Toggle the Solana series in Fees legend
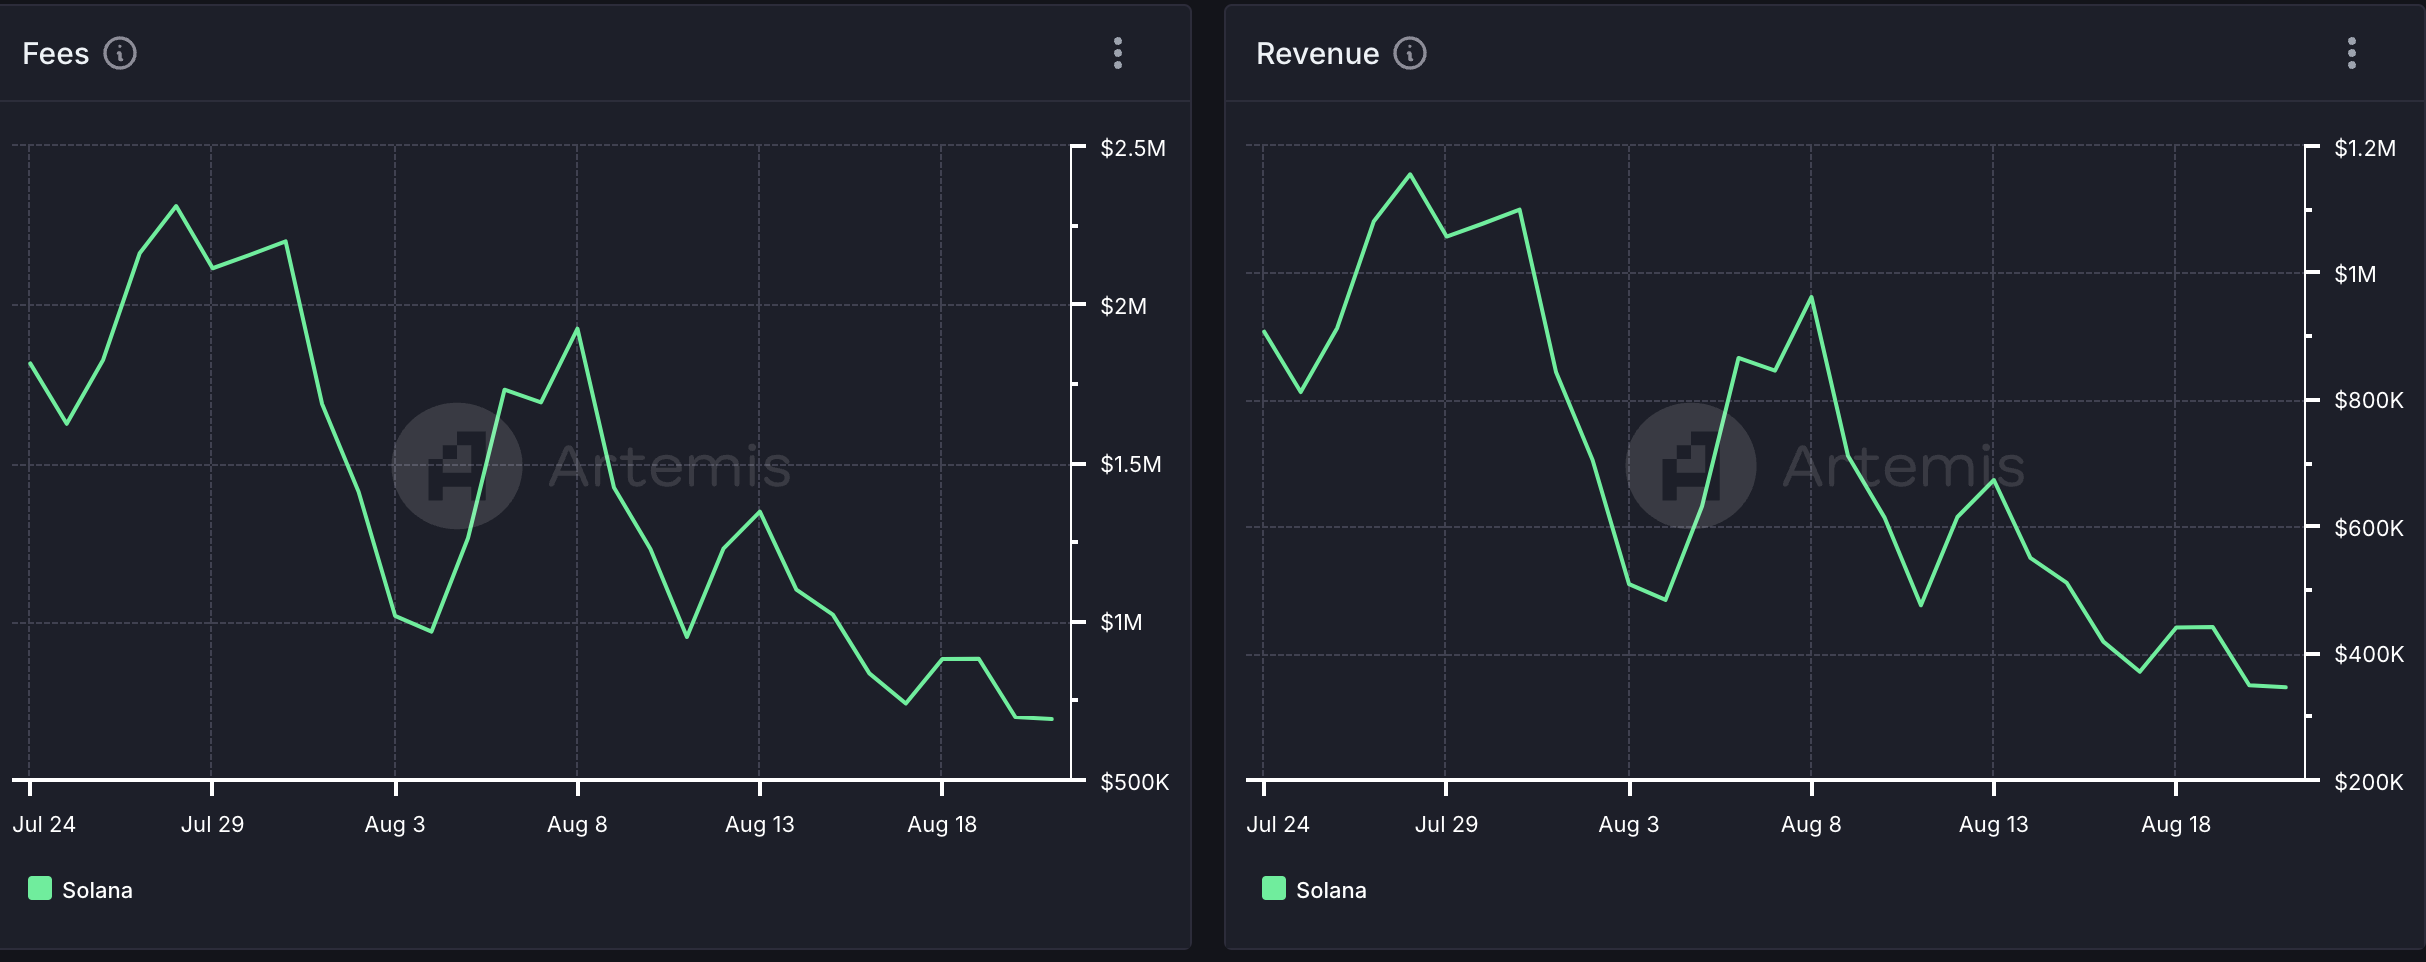Image resolution: width=2426 pixels, height=962 pixels. (x=96, y=890)
